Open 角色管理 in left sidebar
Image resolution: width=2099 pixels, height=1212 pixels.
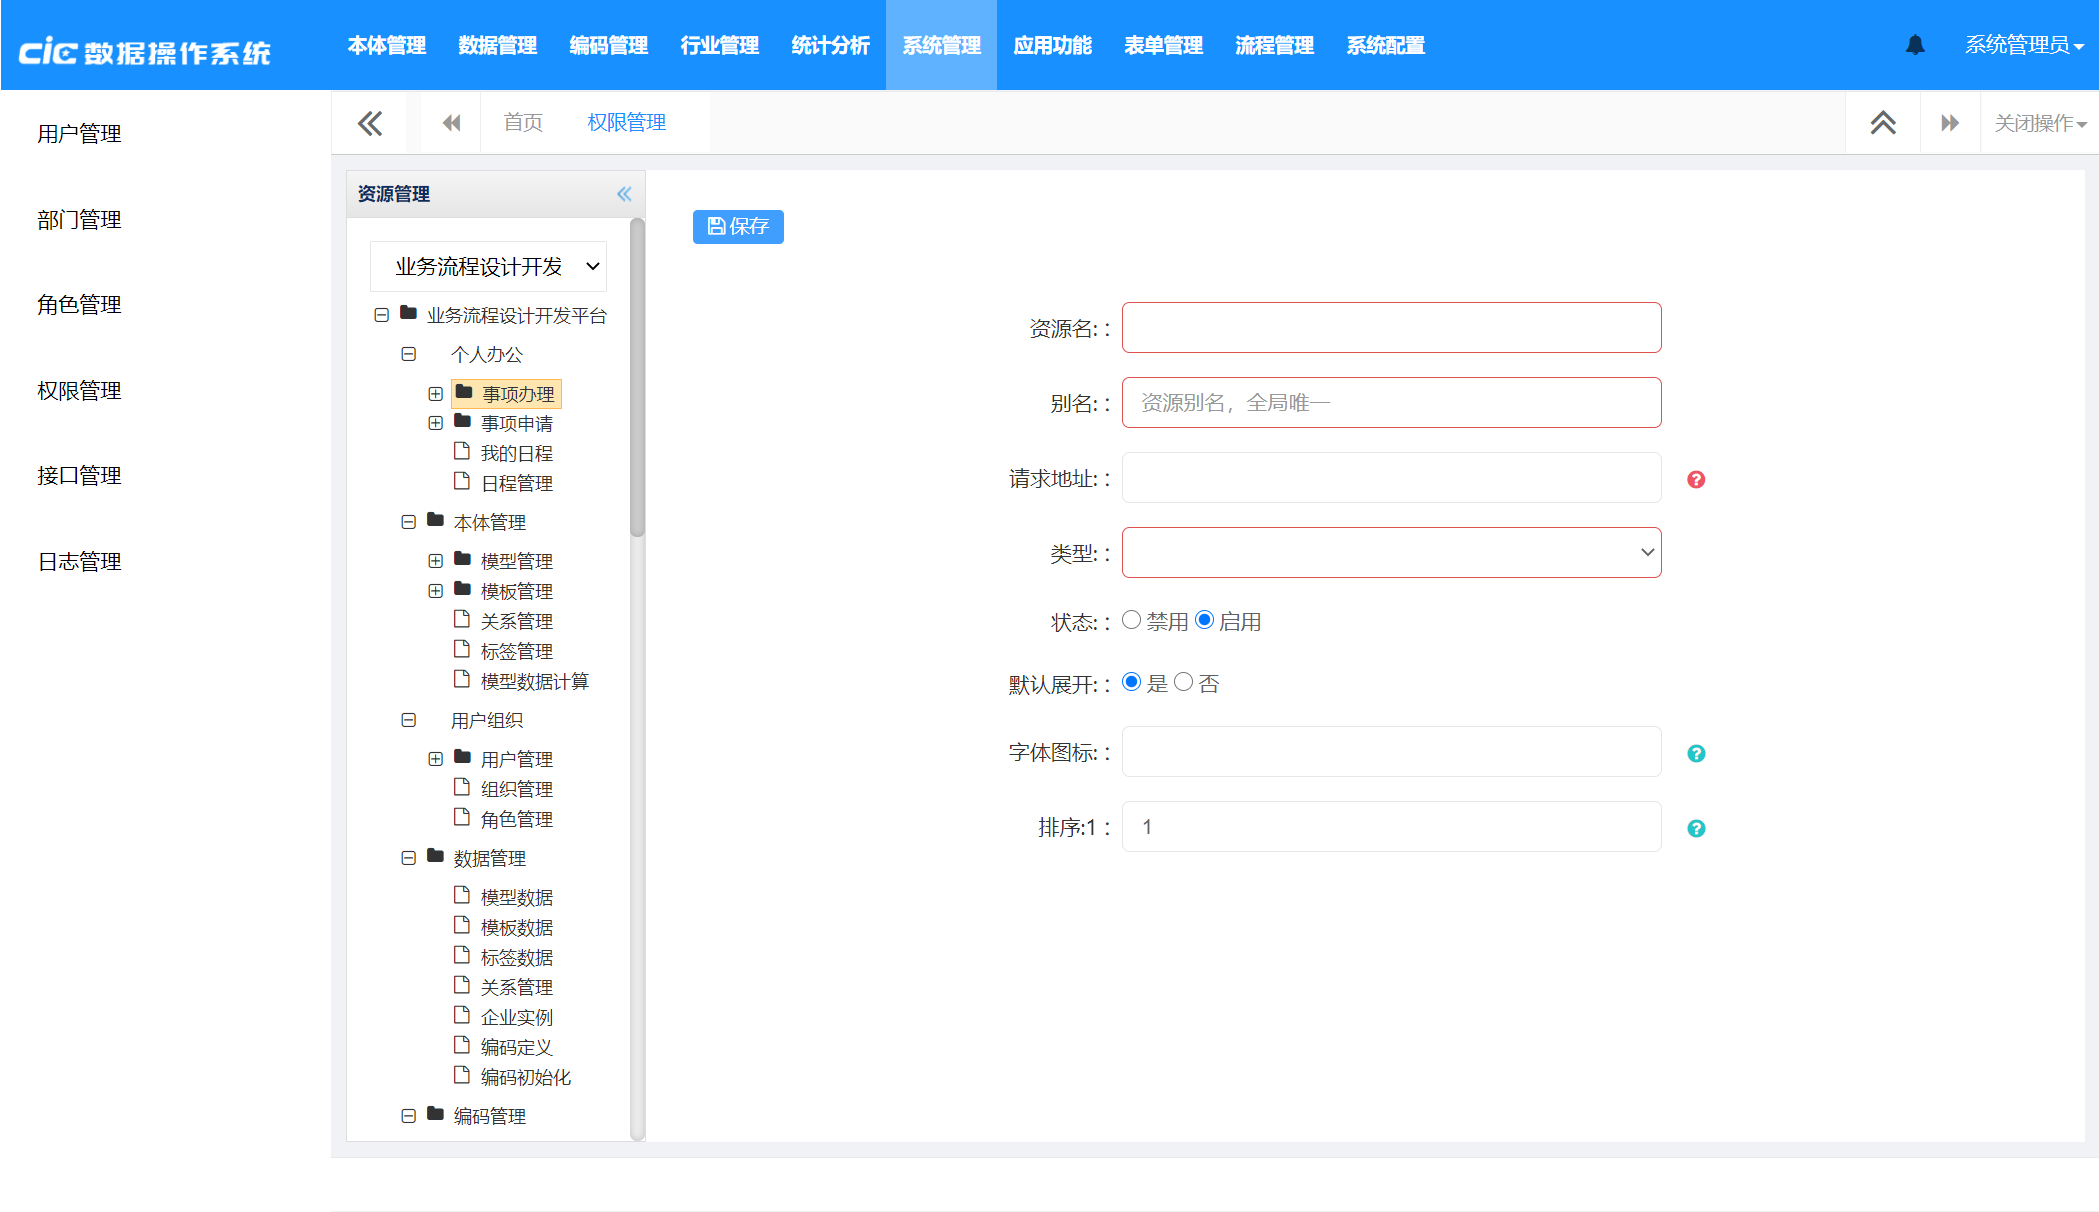tap(79, 305)
